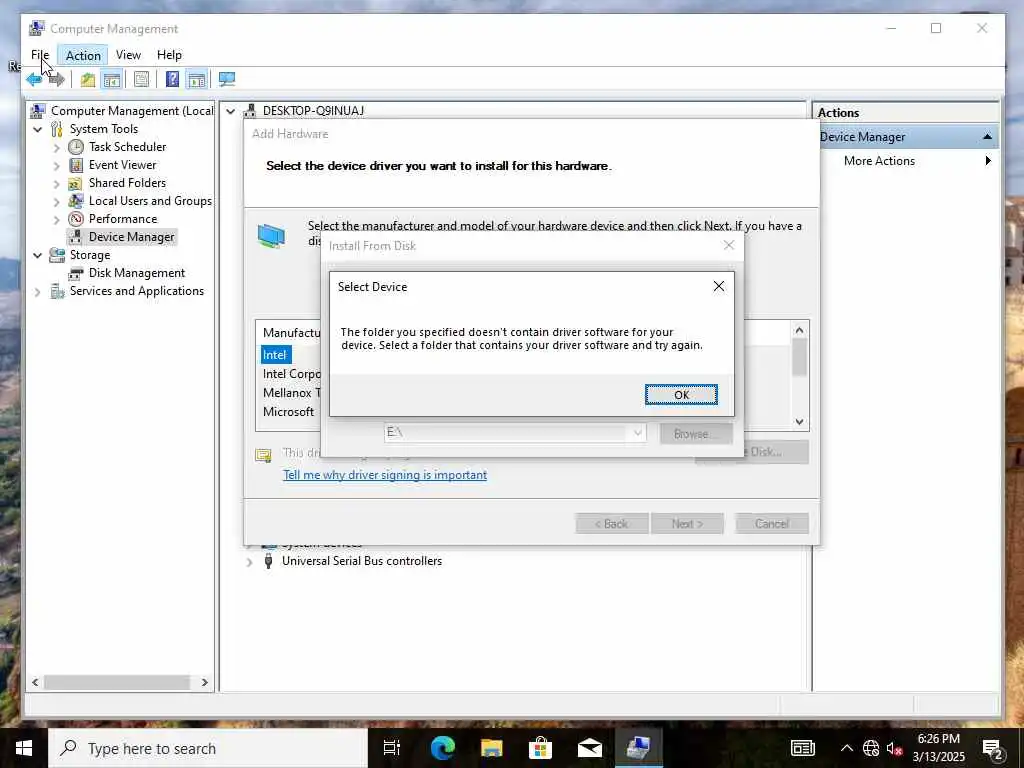Open Windows Start menu
Image resolution: width=1024 pixels, height=768 pixels.
click(x=24, y=748)
